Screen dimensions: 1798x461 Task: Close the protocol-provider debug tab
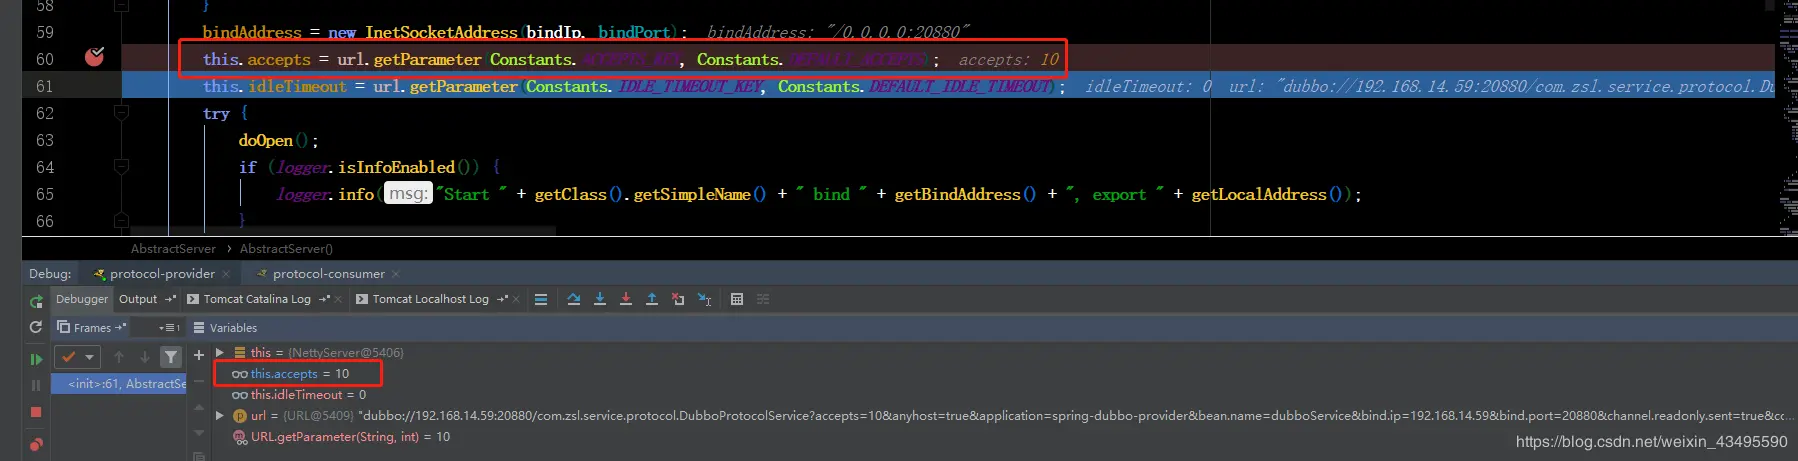226,274
